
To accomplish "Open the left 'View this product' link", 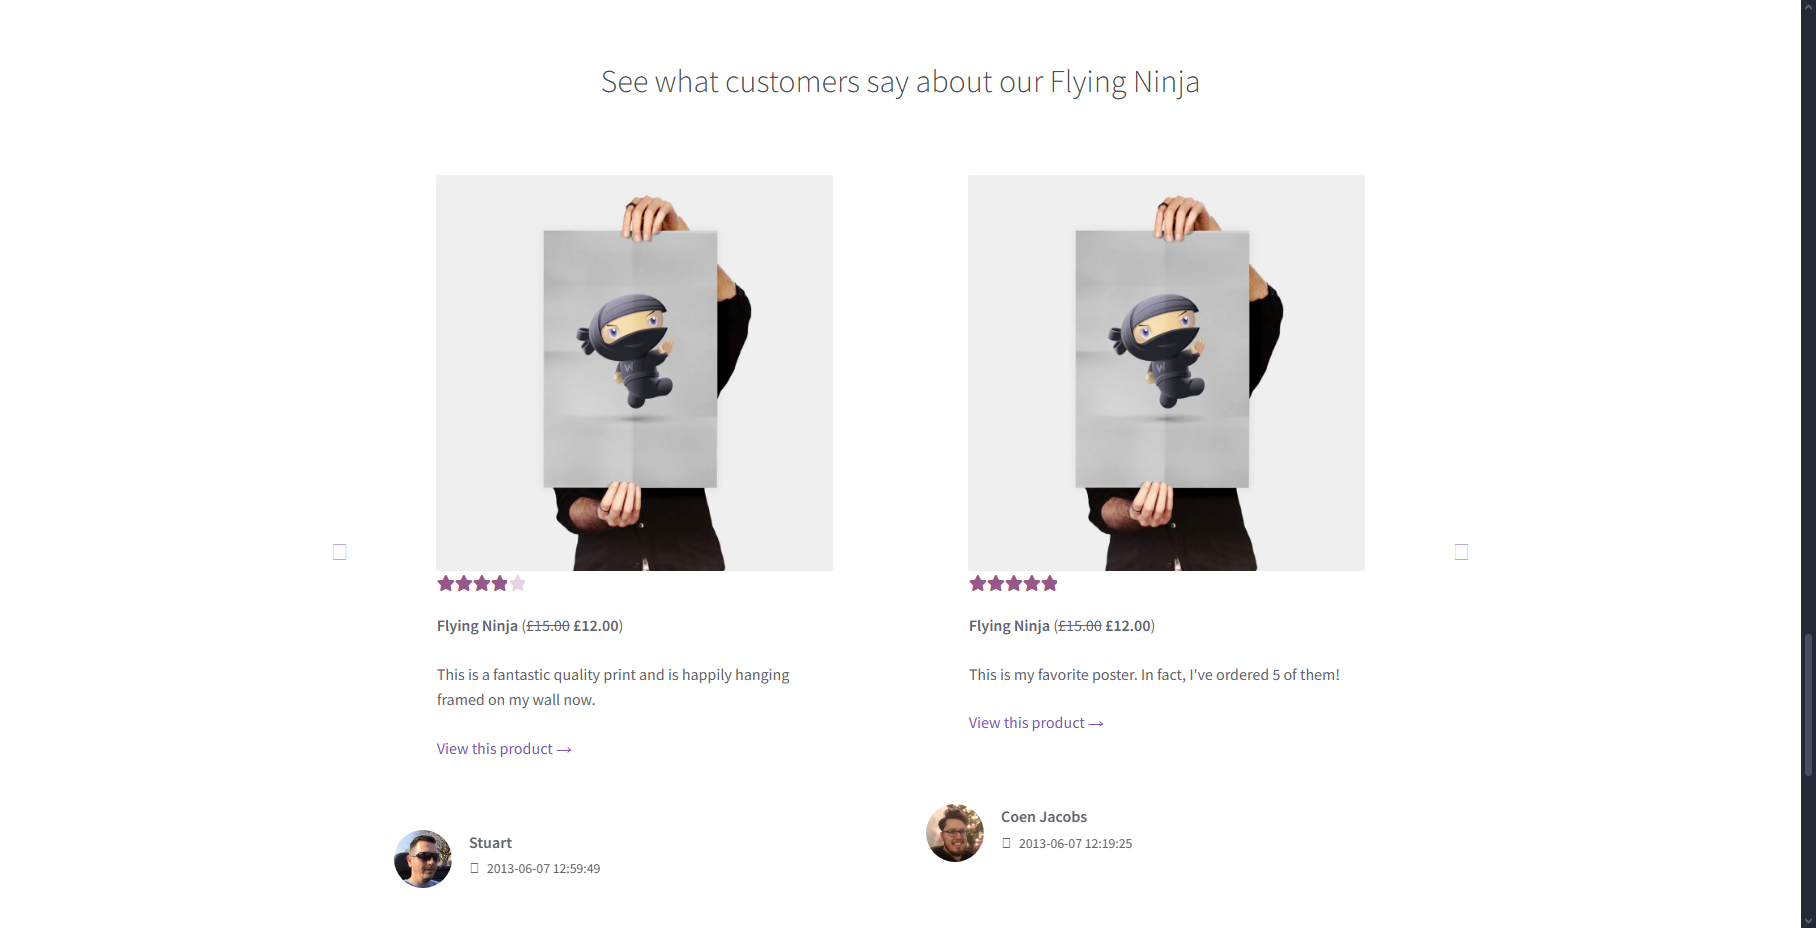I will point(493,748).
